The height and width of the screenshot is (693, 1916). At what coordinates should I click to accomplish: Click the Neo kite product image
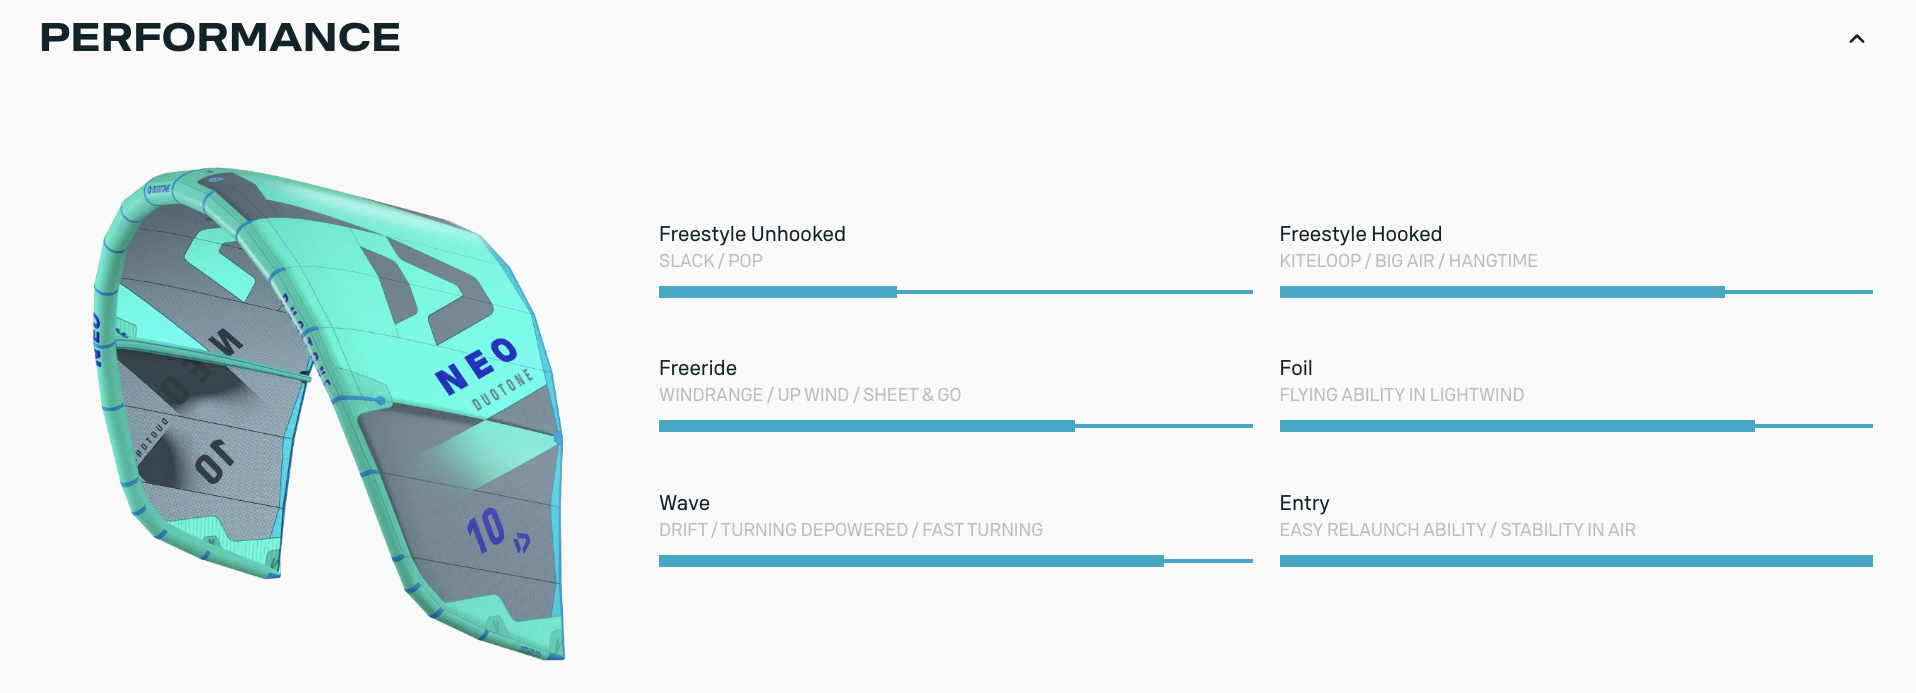click(330, 413)
